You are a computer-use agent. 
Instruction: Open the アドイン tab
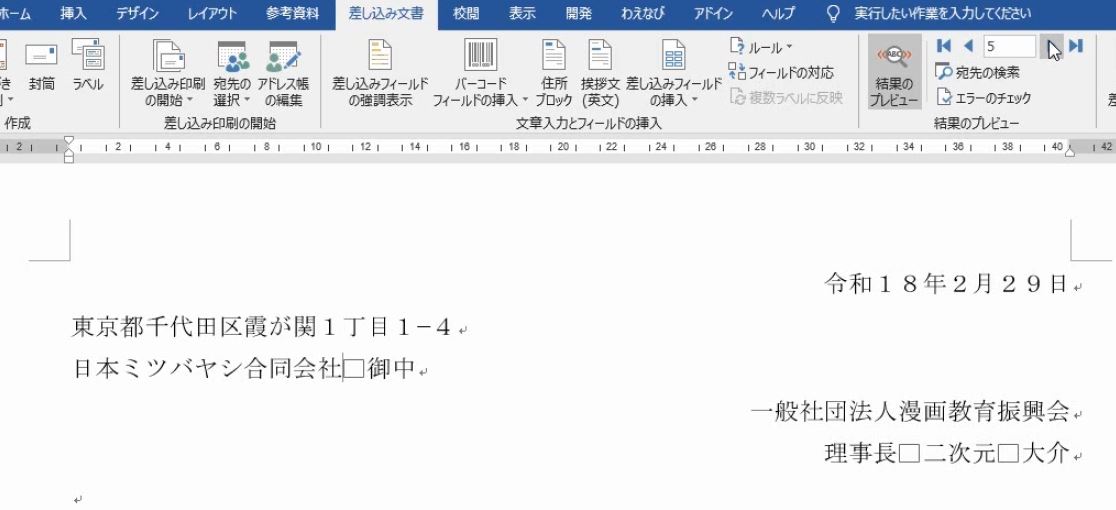[x=713, y=14]
